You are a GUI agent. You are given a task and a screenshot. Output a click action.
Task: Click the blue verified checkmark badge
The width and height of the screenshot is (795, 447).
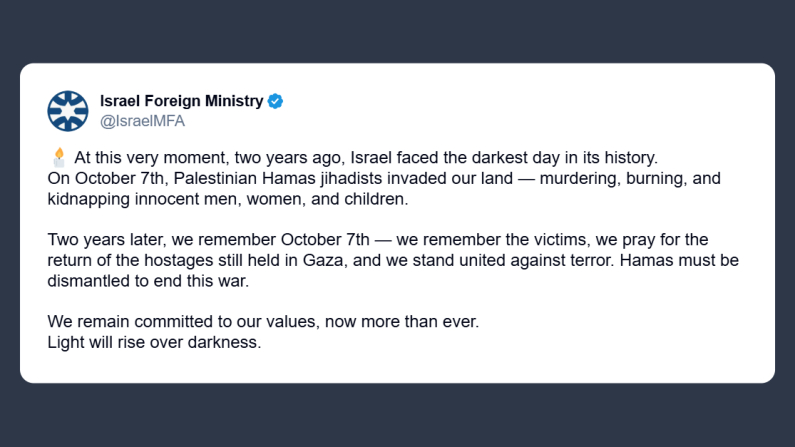(275, 101)
